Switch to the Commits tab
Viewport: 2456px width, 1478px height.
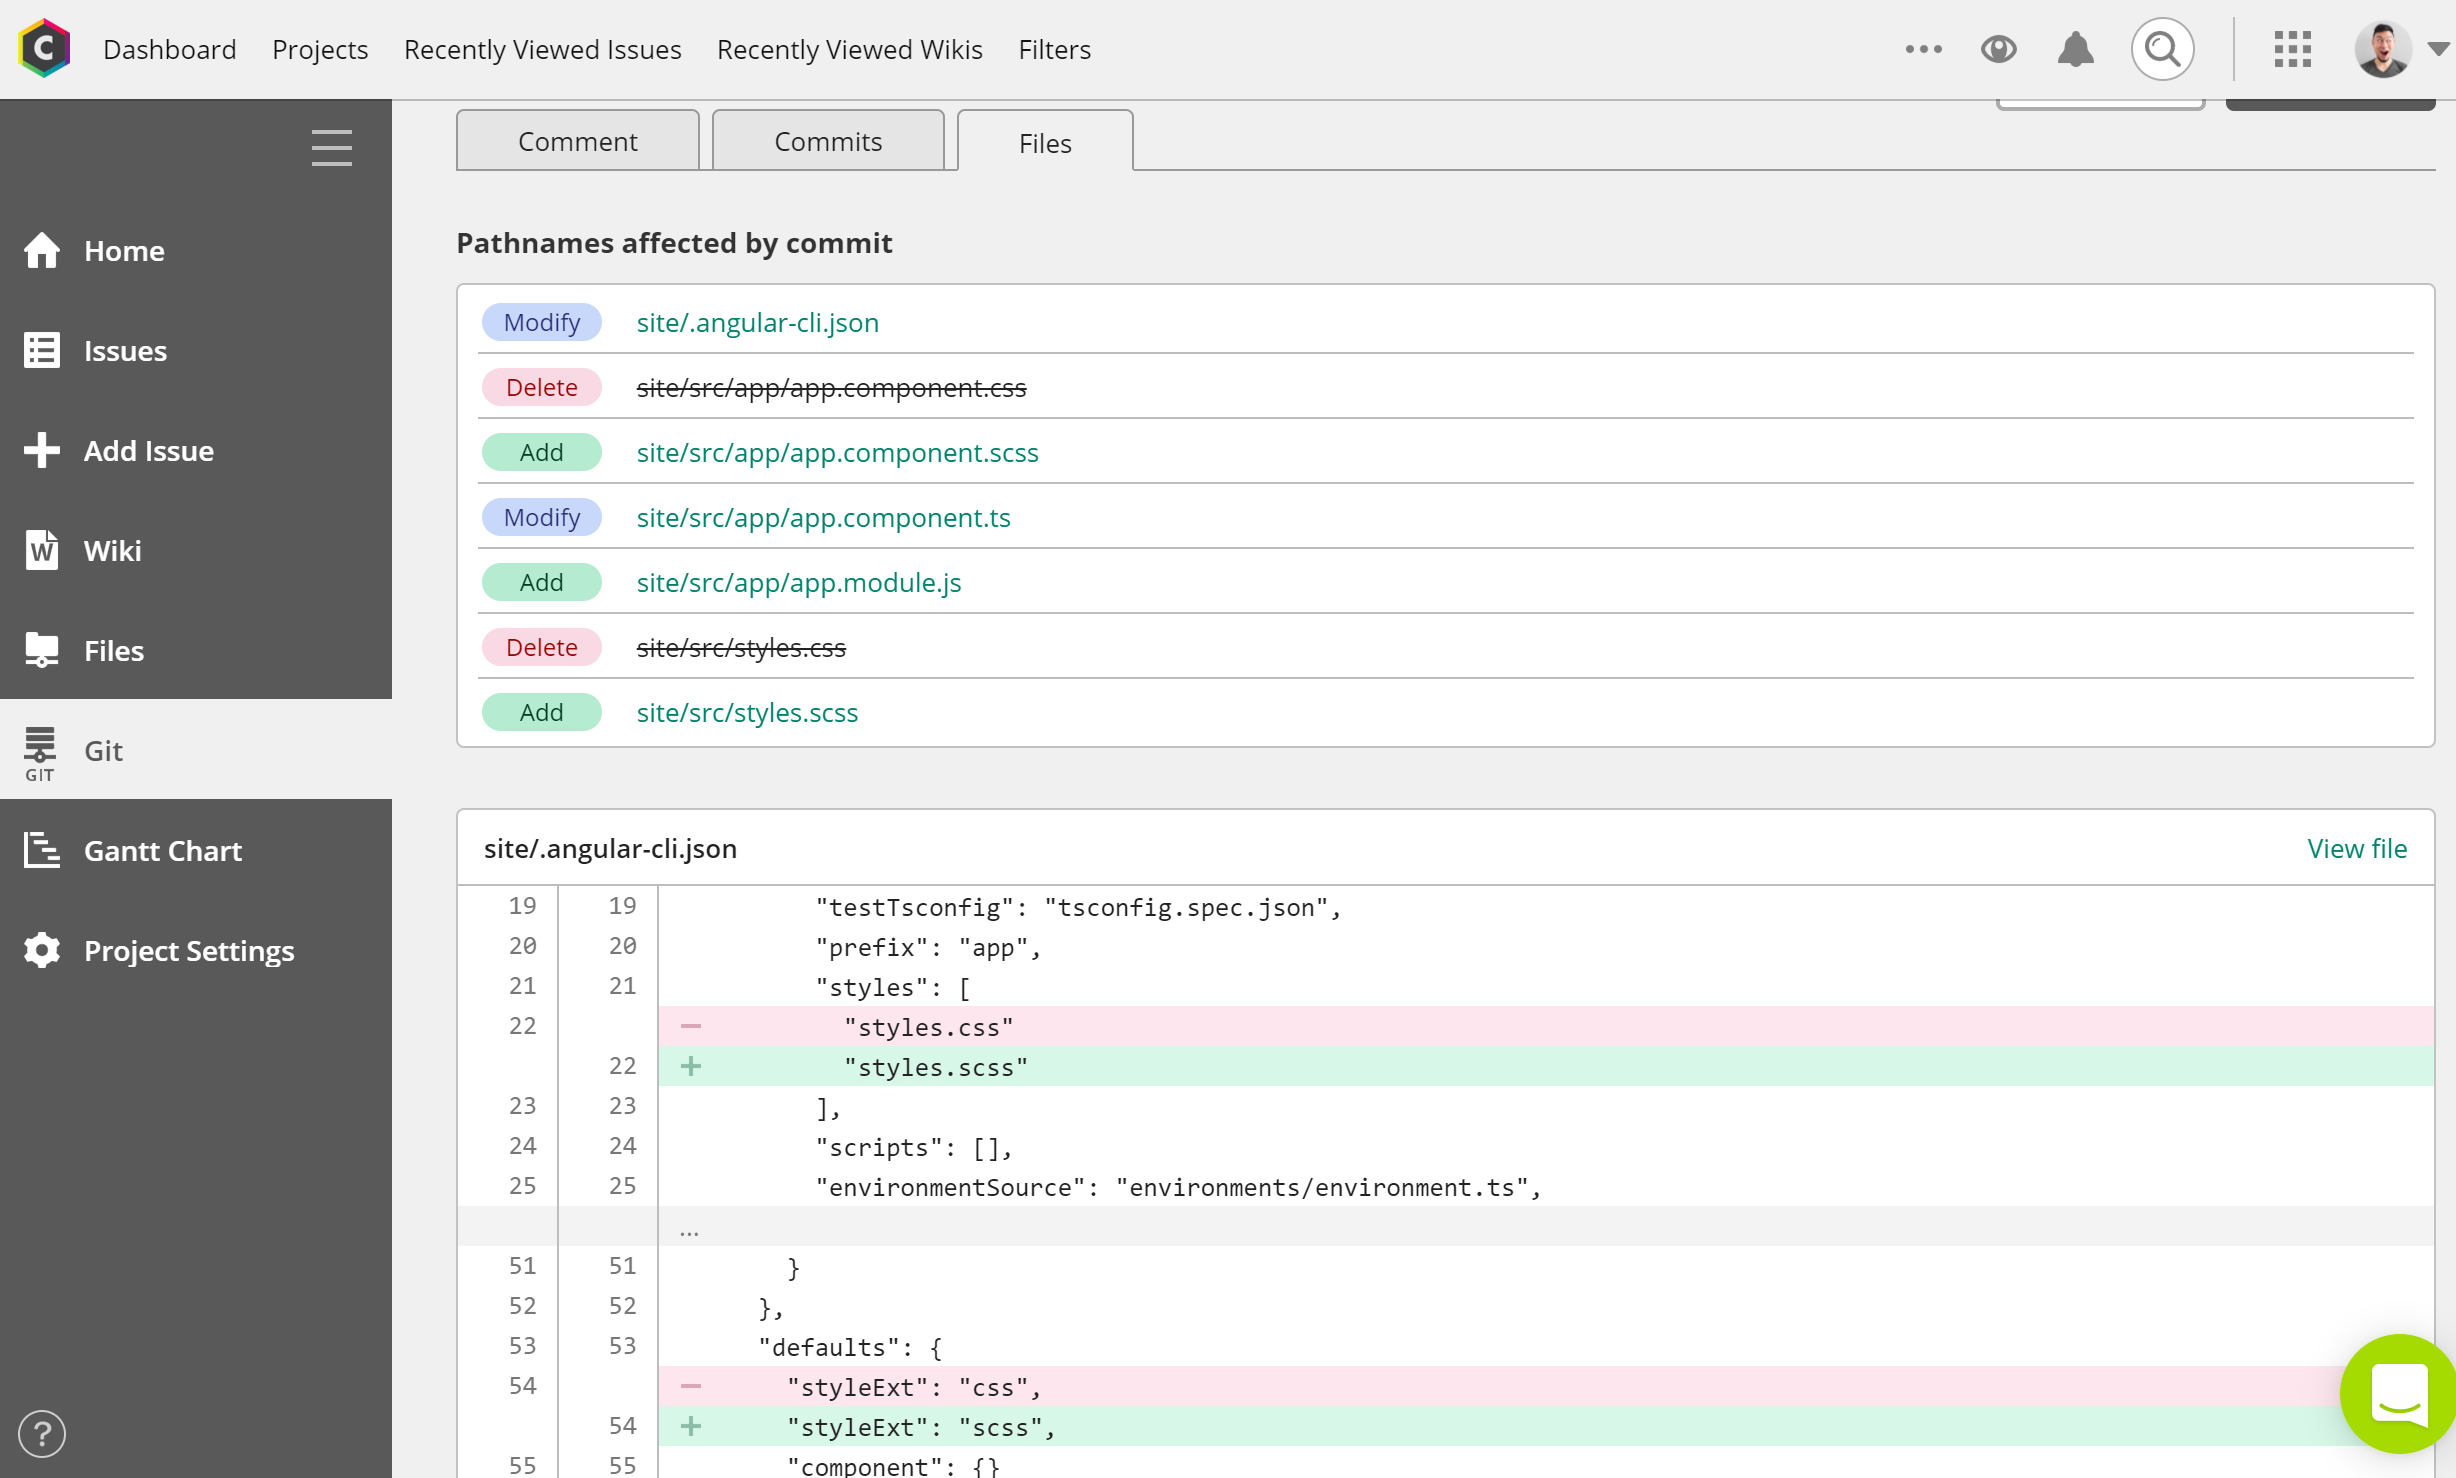828,141
